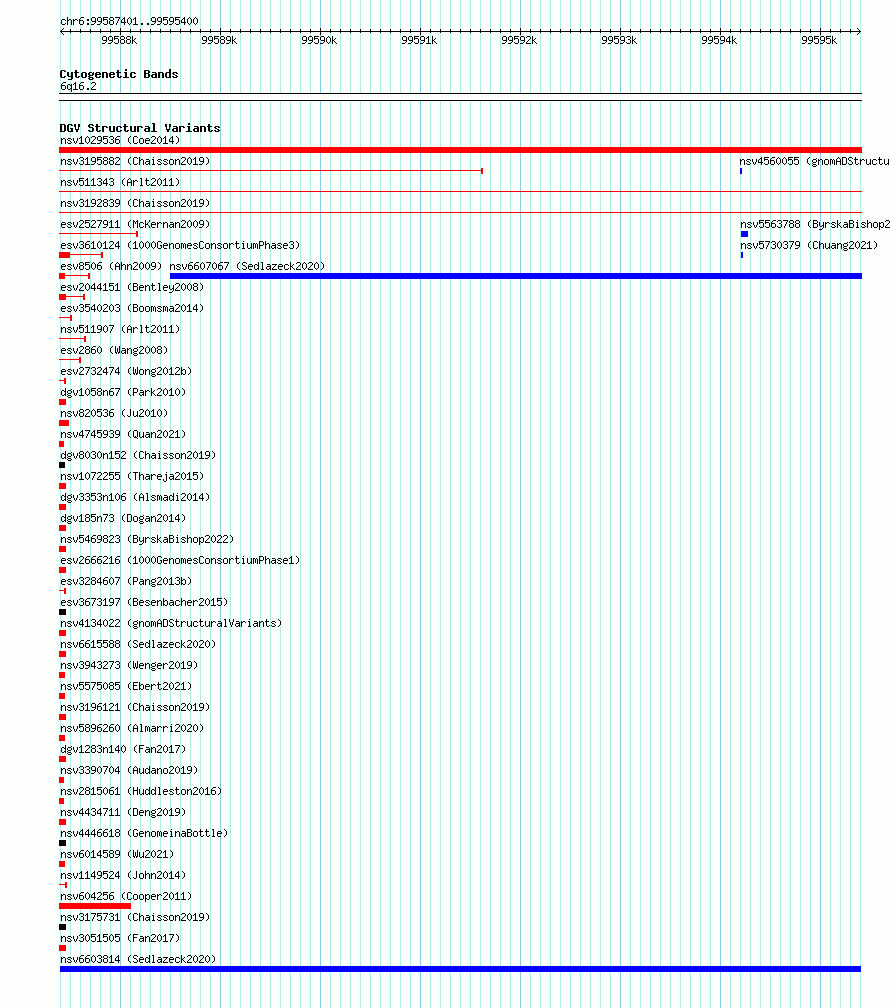Open the nsv4560055 gnomAD variant label
This screenshot has height=1008, width=890.
814,161
